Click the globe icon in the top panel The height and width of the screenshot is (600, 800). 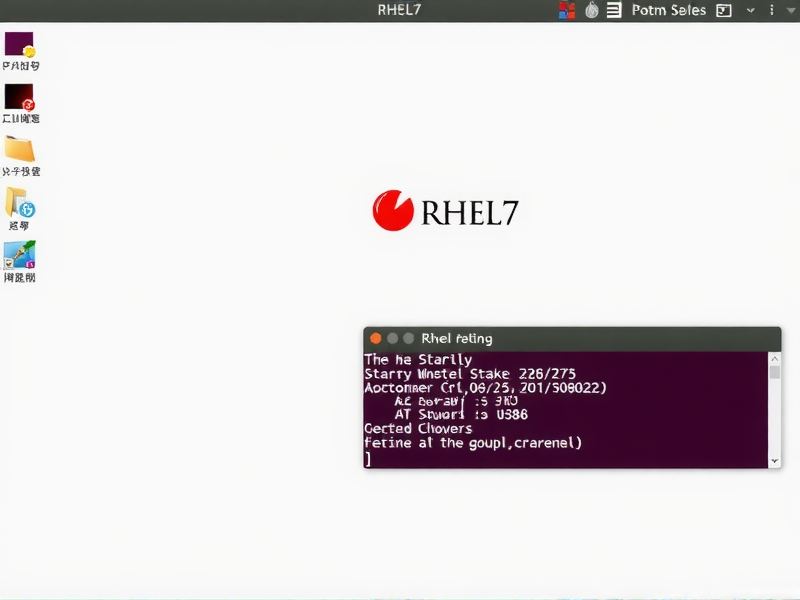point(591,11)
